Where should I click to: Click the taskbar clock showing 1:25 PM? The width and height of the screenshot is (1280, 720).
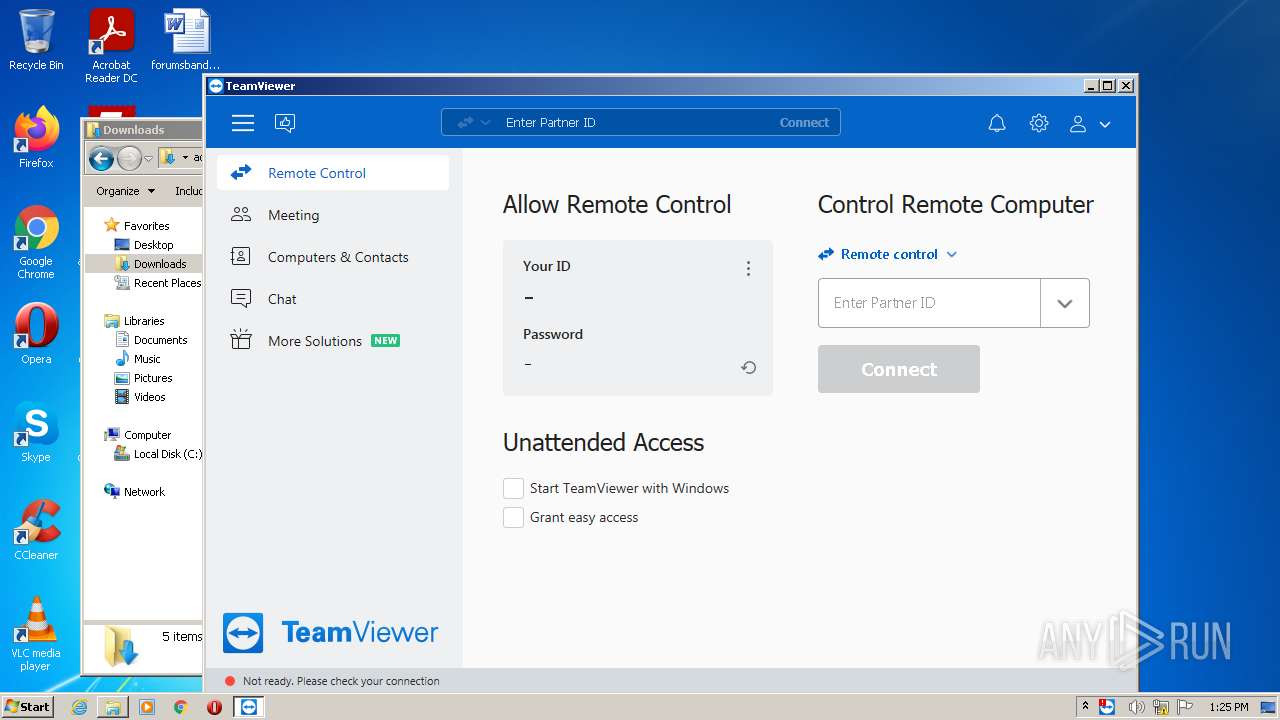point(1229,707)
